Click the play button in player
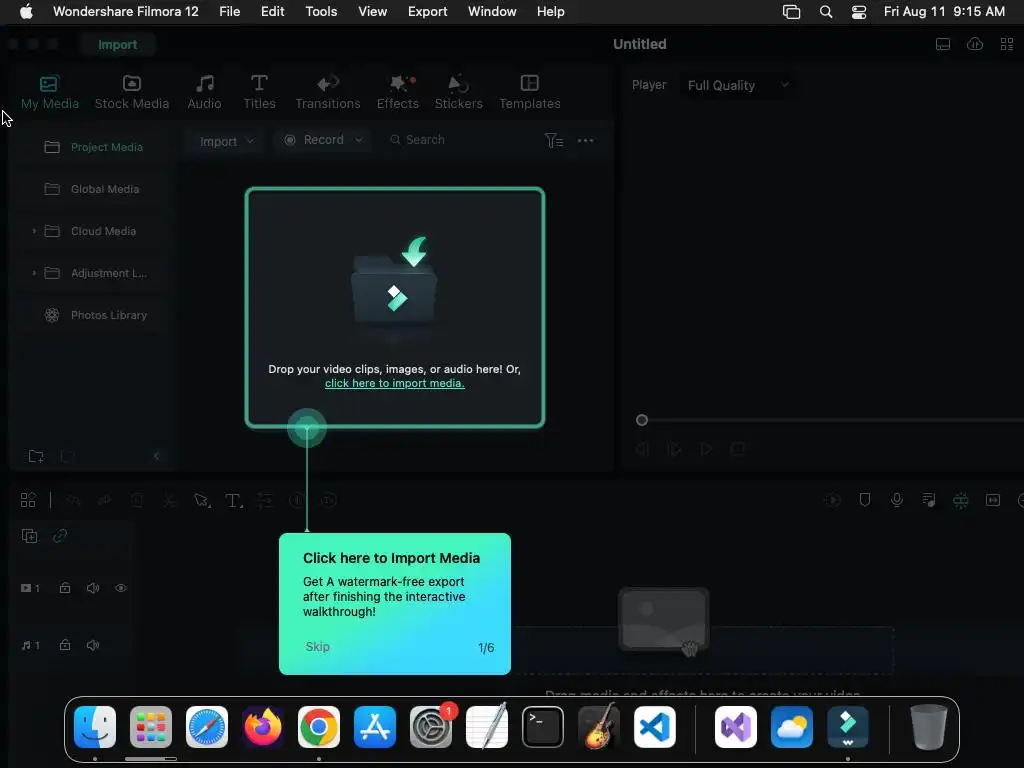Viewport: 1024px width, 768px height. pyautogui.click(x=705, y=449)
